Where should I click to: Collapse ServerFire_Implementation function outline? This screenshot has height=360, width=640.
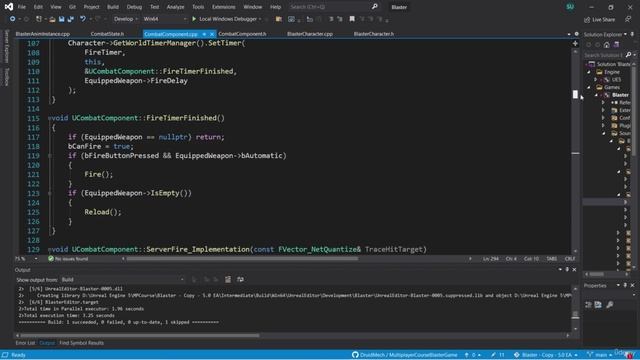point(49,249)
